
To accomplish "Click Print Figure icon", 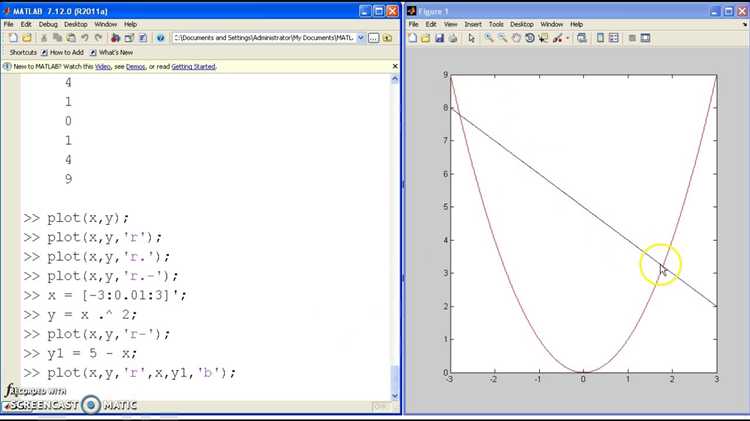I will (x=453, y=38).
